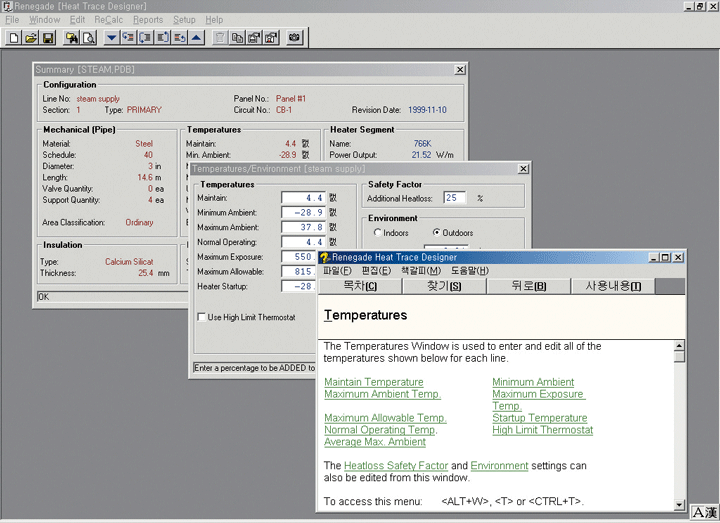Open the 도움말(H) menu in the help window
The height and width of the screenshot is (523, 720).
click(469, 271)
